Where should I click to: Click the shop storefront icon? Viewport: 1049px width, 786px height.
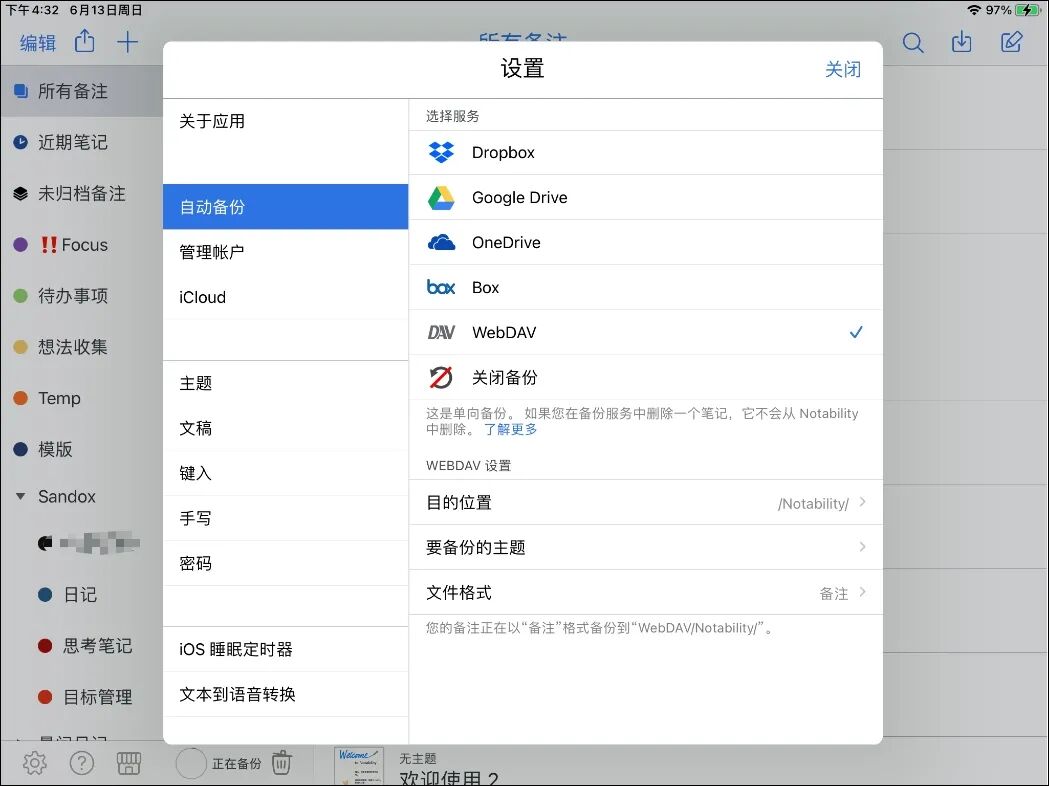pyautogui.click(x=128, y=763)
